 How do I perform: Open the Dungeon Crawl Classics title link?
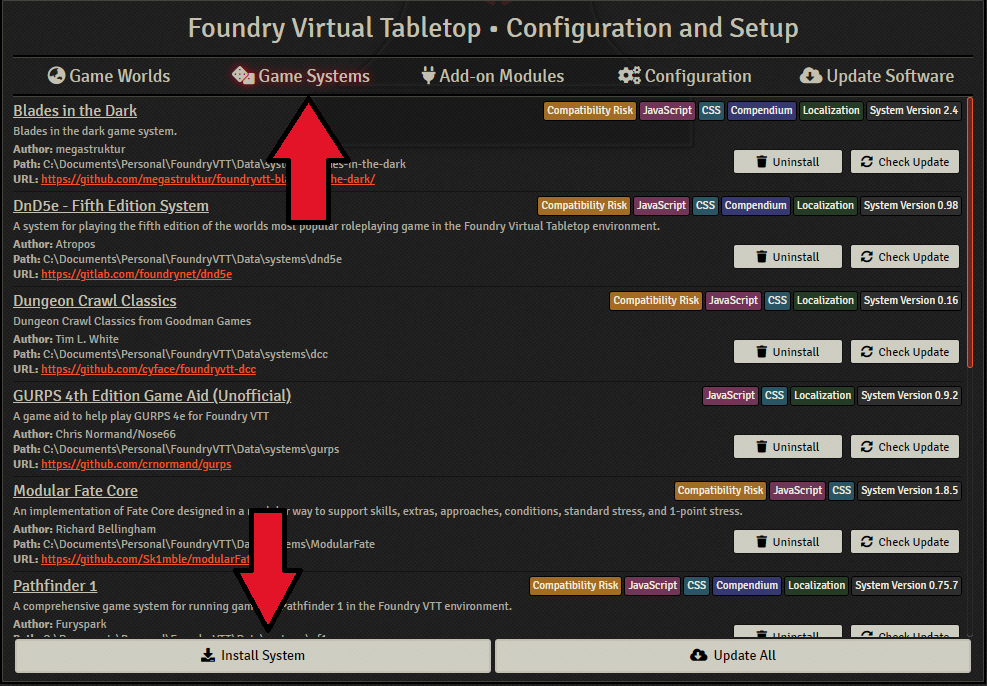tap(94, 301)
